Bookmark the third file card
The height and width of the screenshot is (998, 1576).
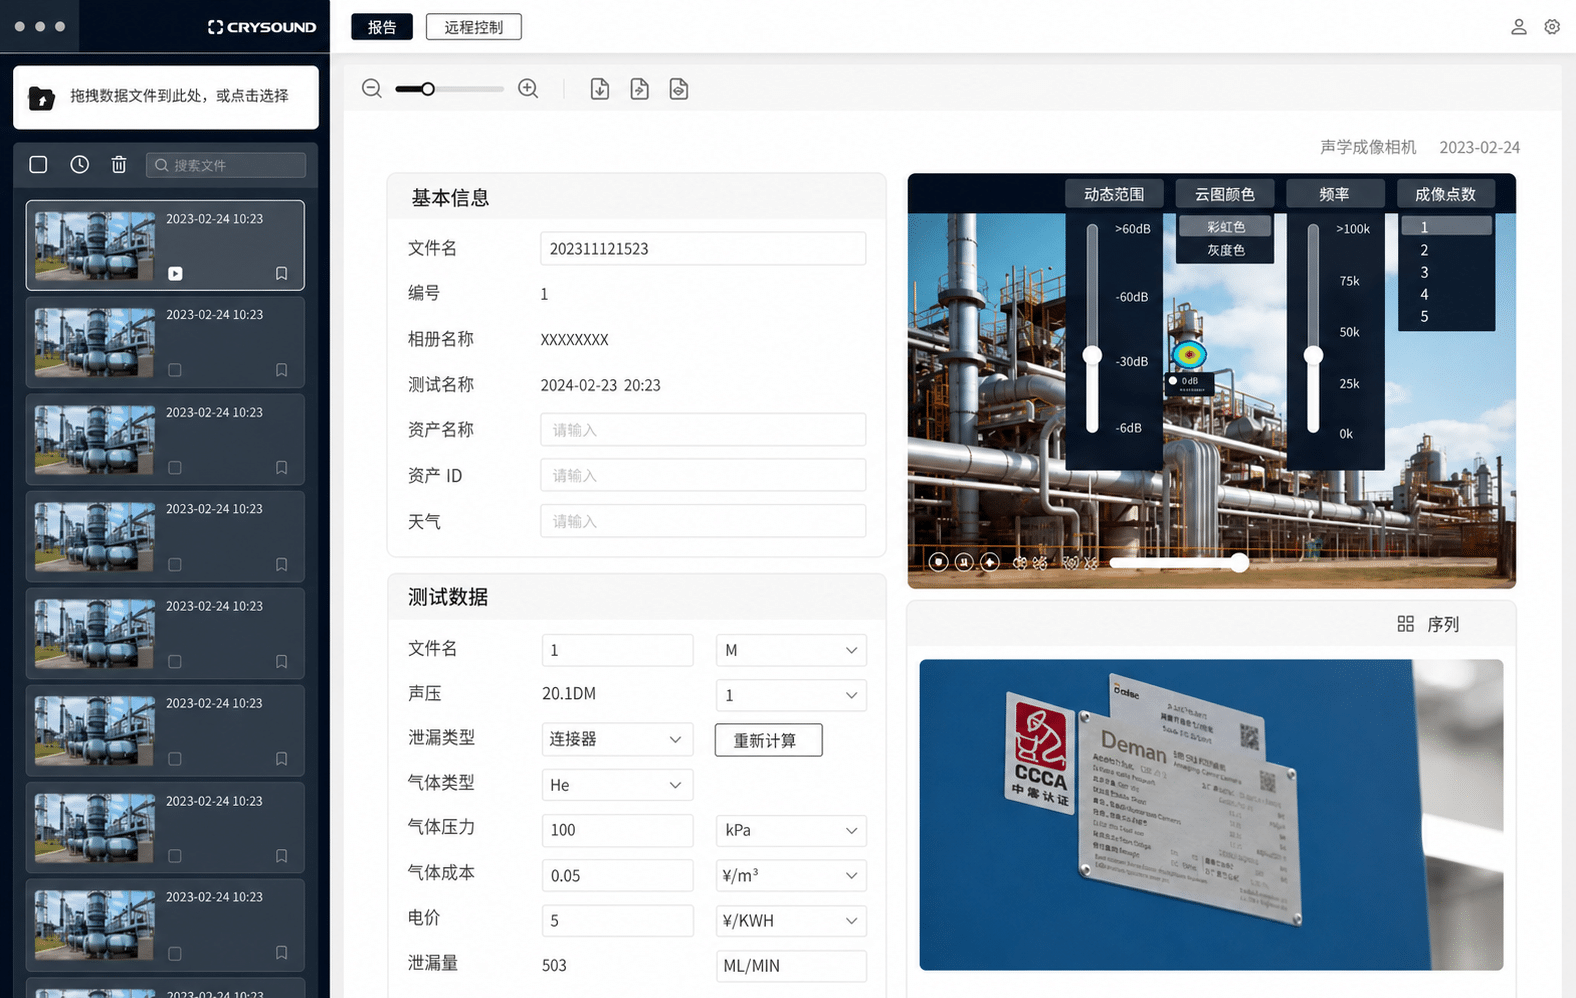[282, 467]
